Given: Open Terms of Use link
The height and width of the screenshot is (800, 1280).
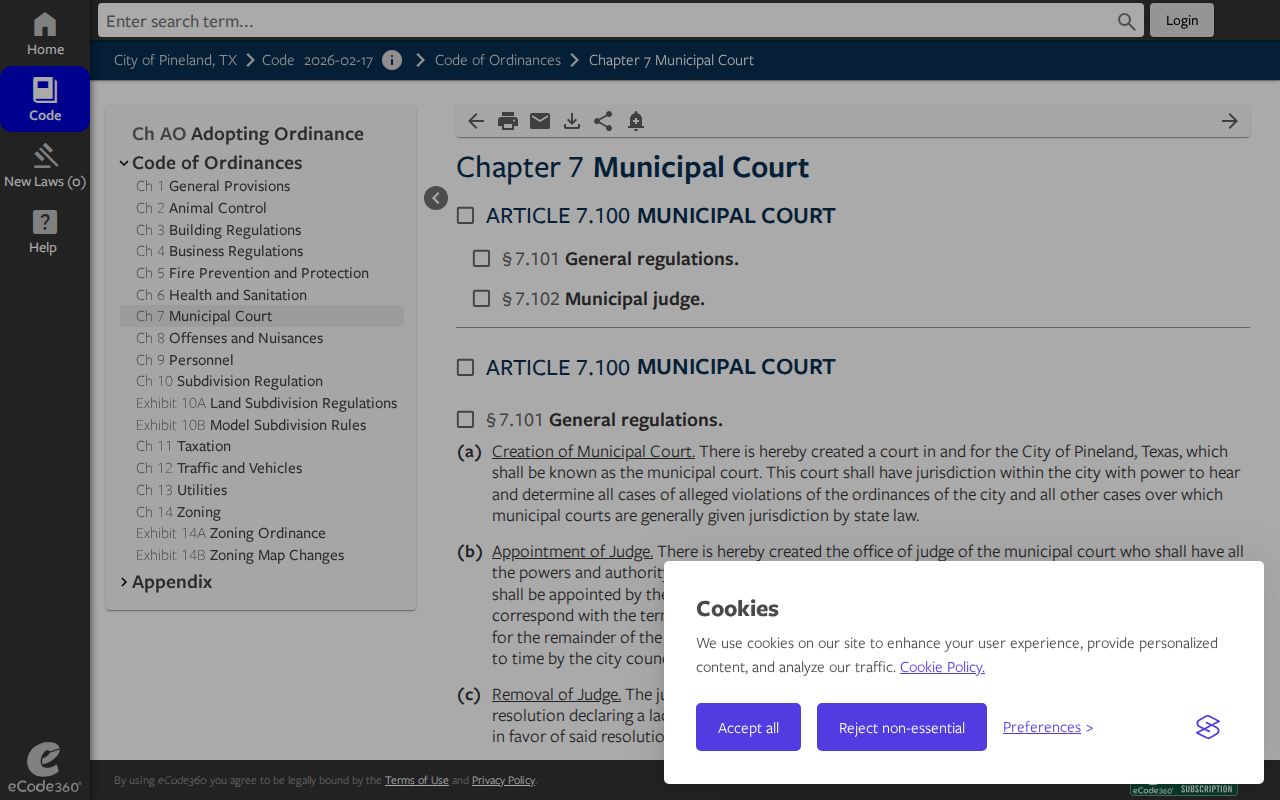Looking at the screenshot, I should tap(417, 780).
